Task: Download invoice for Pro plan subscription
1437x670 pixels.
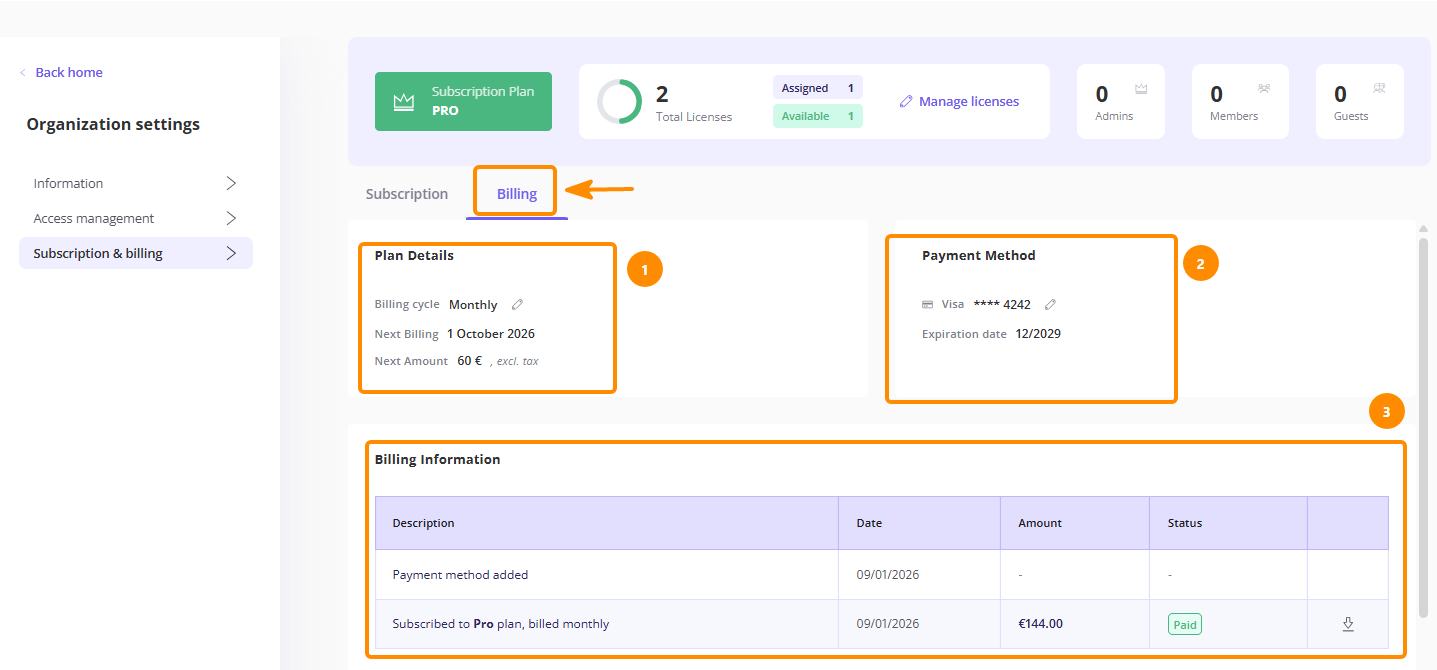Action: [1348, 624]
